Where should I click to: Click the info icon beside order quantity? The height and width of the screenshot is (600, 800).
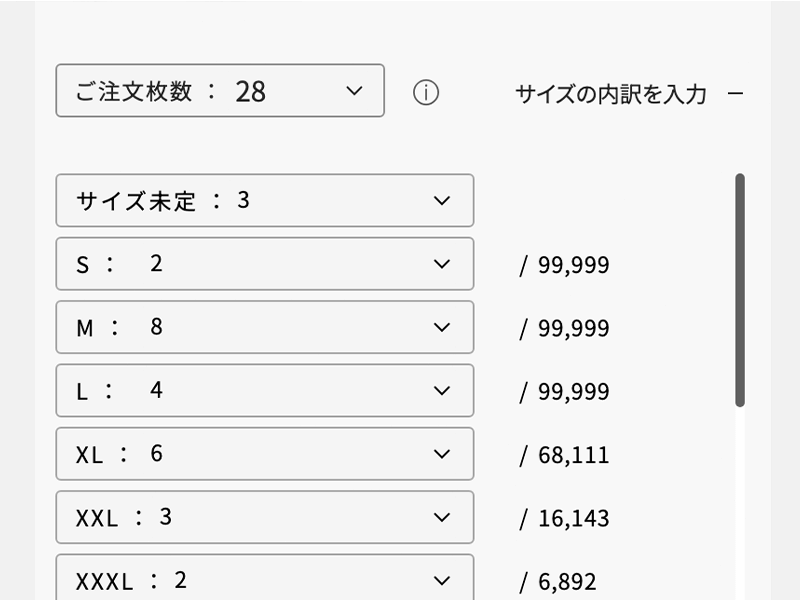pyautogui.click(x=426, y=93)
